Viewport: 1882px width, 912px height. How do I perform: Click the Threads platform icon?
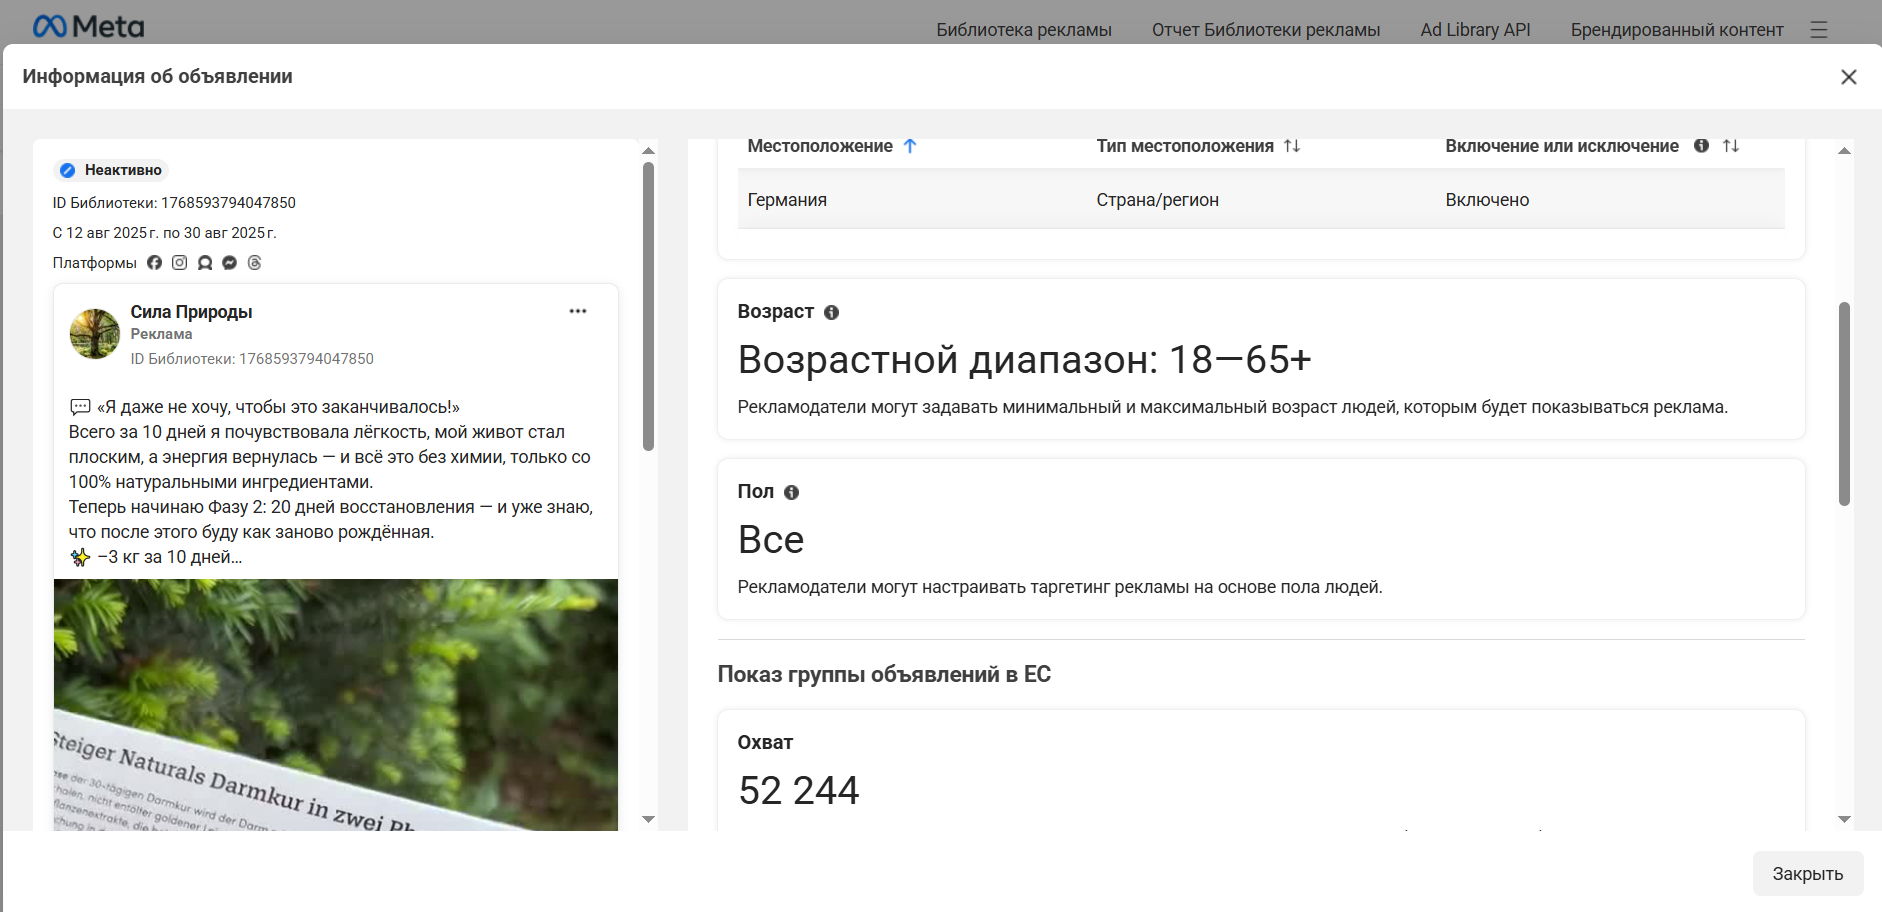pyautogui.click(x=254, y=262)
